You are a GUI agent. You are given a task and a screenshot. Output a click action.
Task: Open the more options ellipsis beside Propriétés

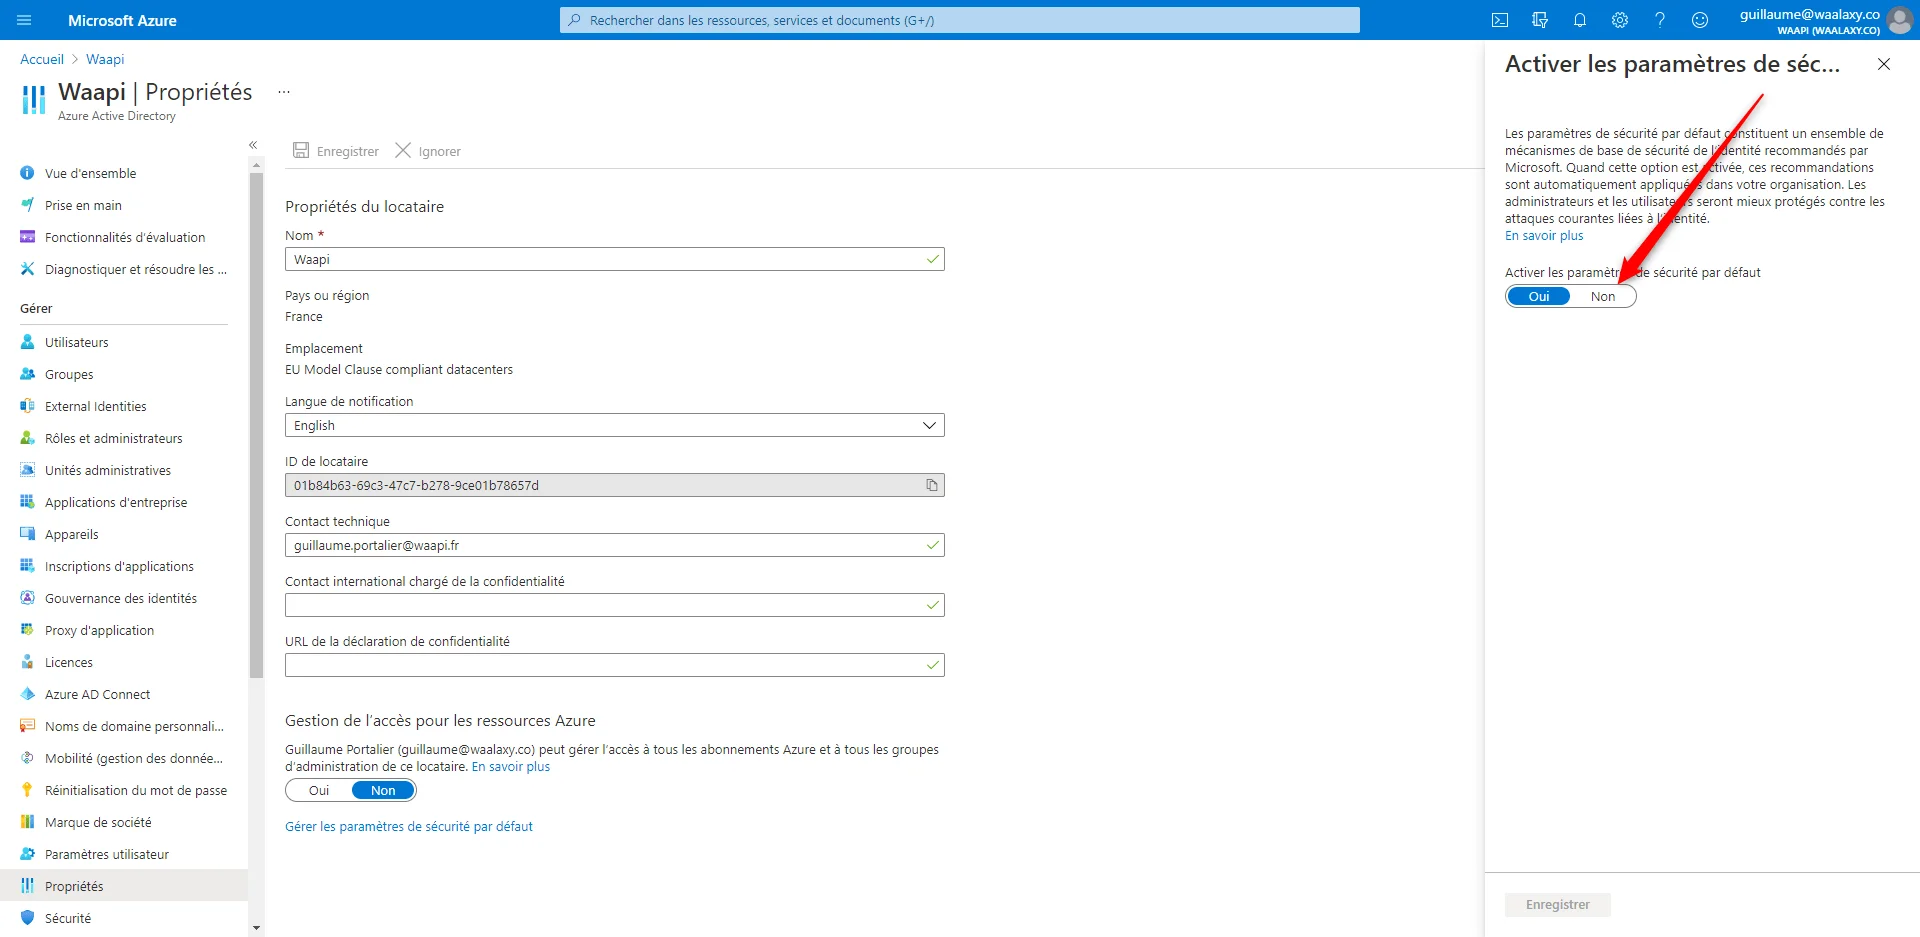click(284, 92)
